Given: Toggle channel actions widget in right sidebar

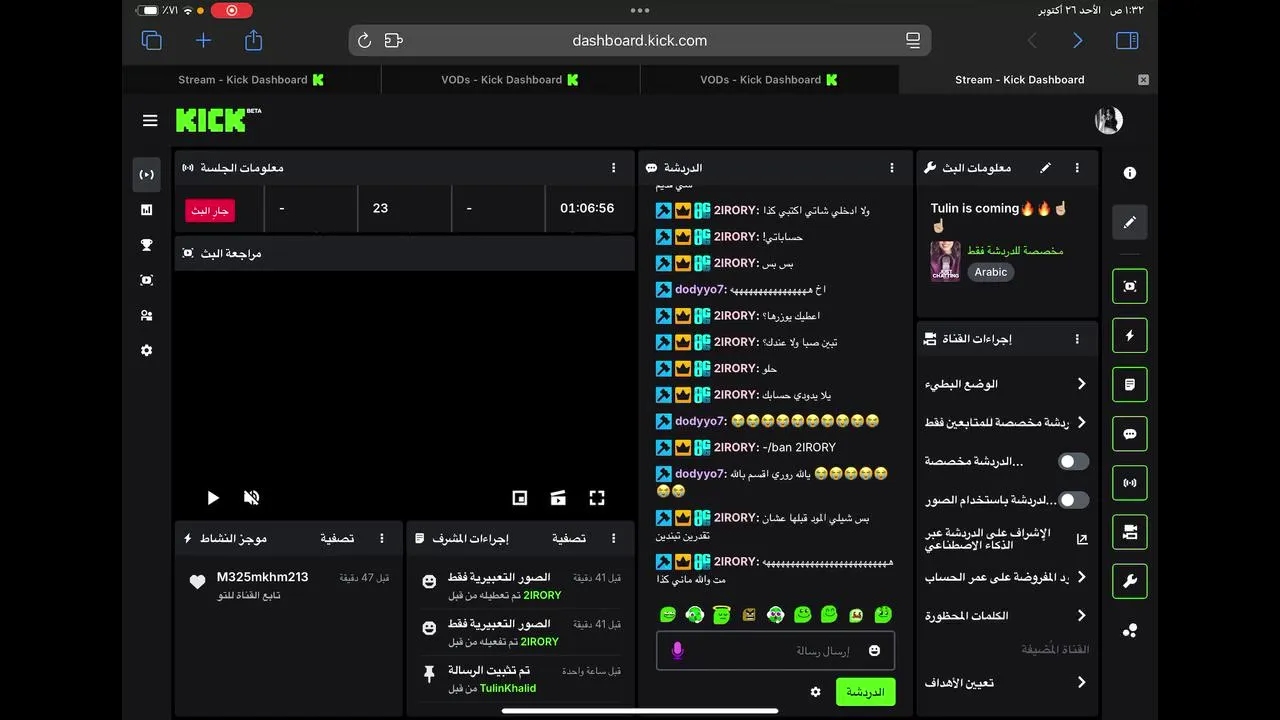Looking at the screenshot, I should point(1130,532).
